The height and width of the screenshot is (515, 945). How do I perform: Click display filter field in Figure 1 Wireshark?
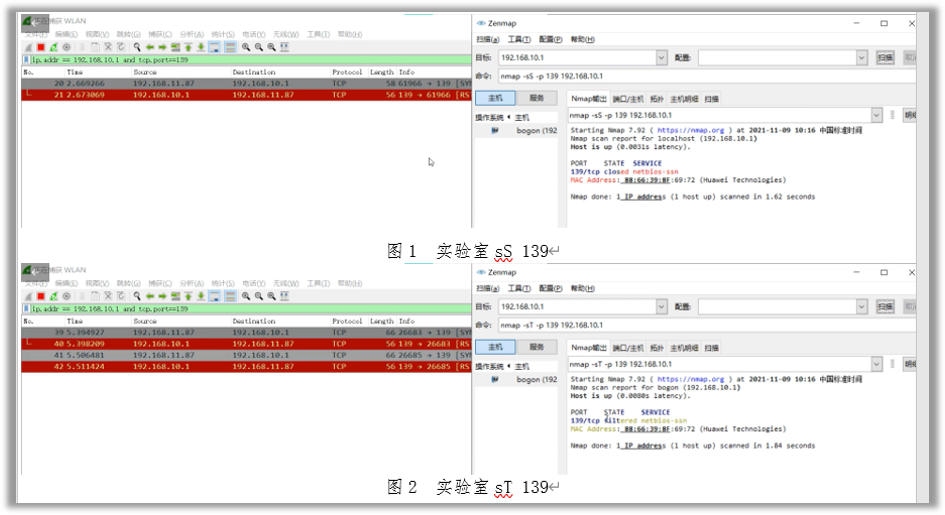[x=250, y=60]
